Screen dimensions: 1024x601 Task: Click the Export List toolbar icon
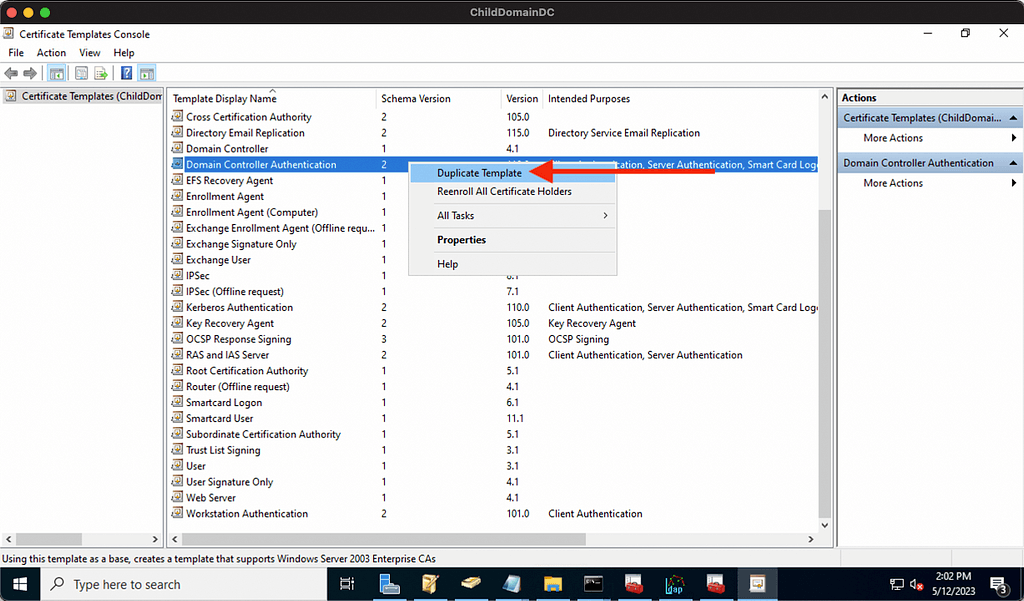click(x=101, y=73)
